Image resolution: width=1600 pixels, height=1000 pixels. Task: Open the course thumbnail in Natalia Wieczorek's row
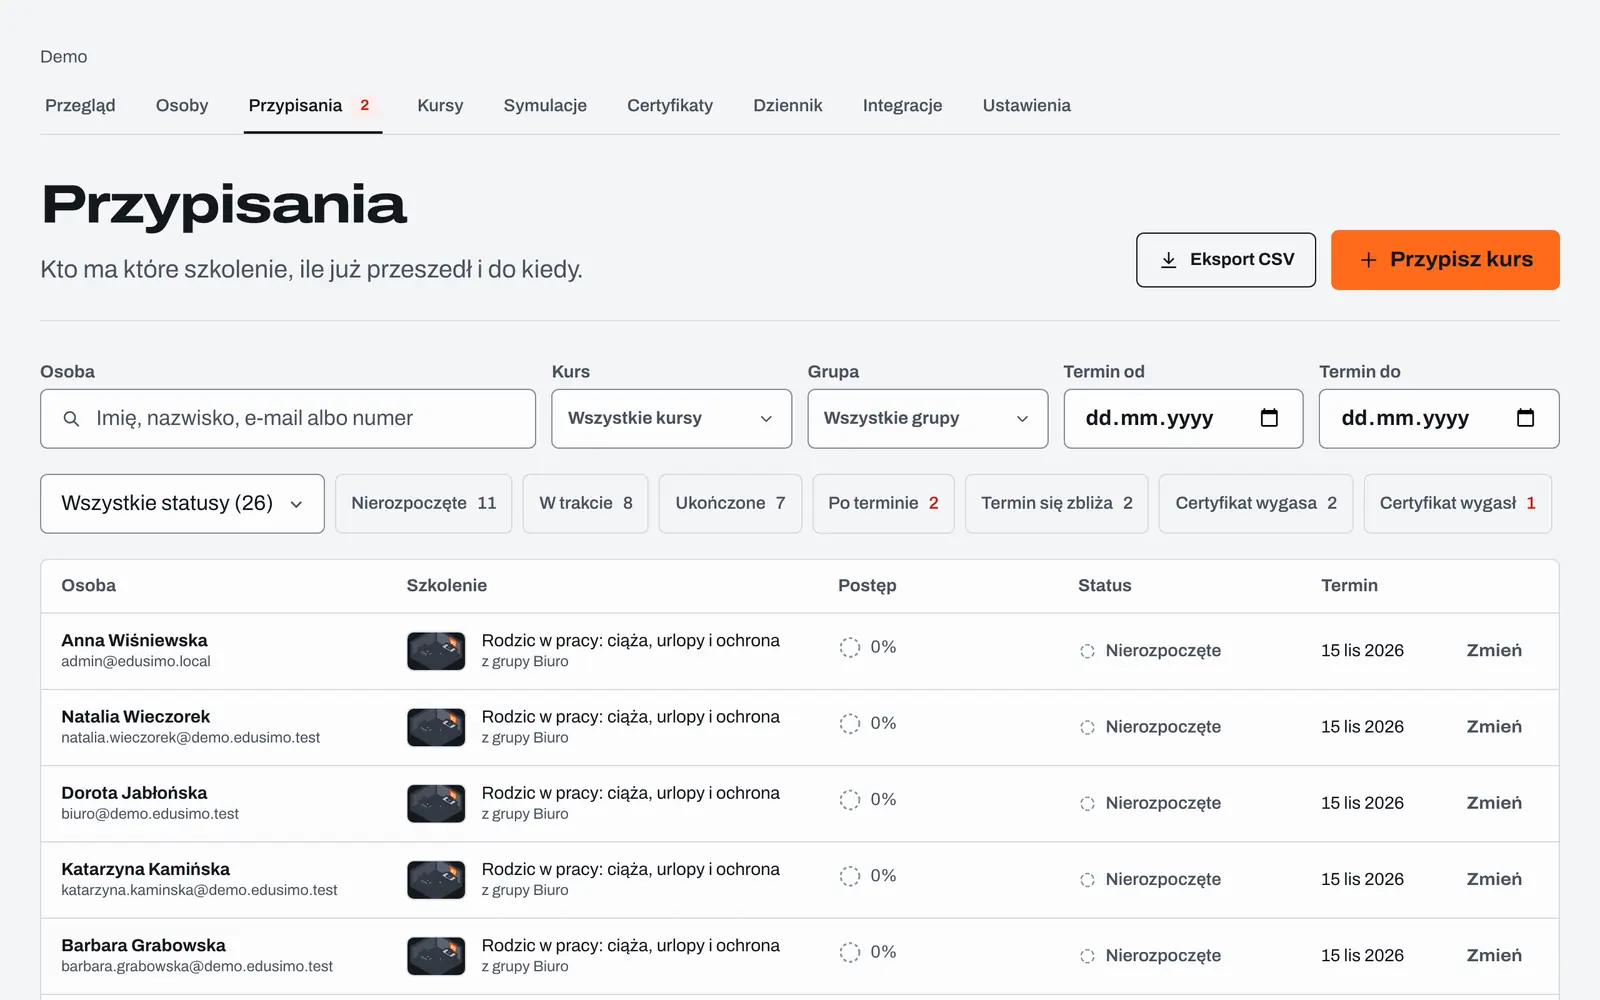436,727
